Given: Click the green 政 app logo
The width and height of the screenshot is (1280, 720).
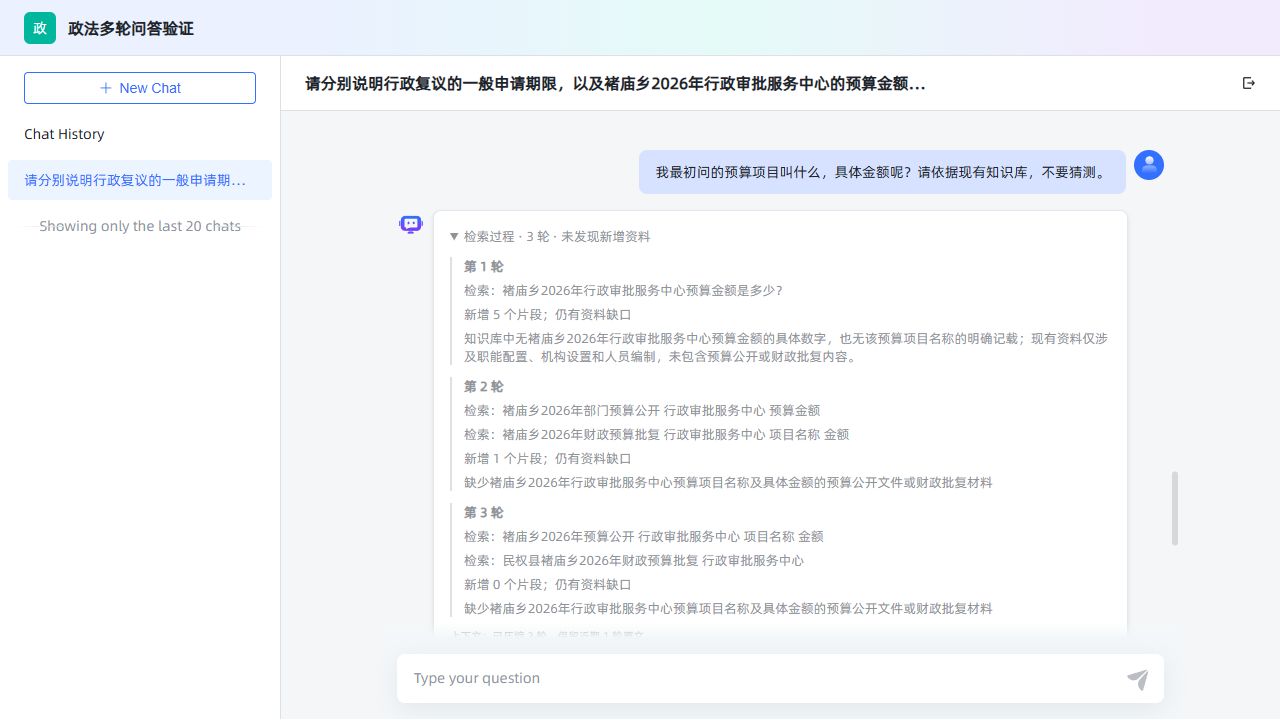Looking at the screenshot, I should [x=40, y=28].
